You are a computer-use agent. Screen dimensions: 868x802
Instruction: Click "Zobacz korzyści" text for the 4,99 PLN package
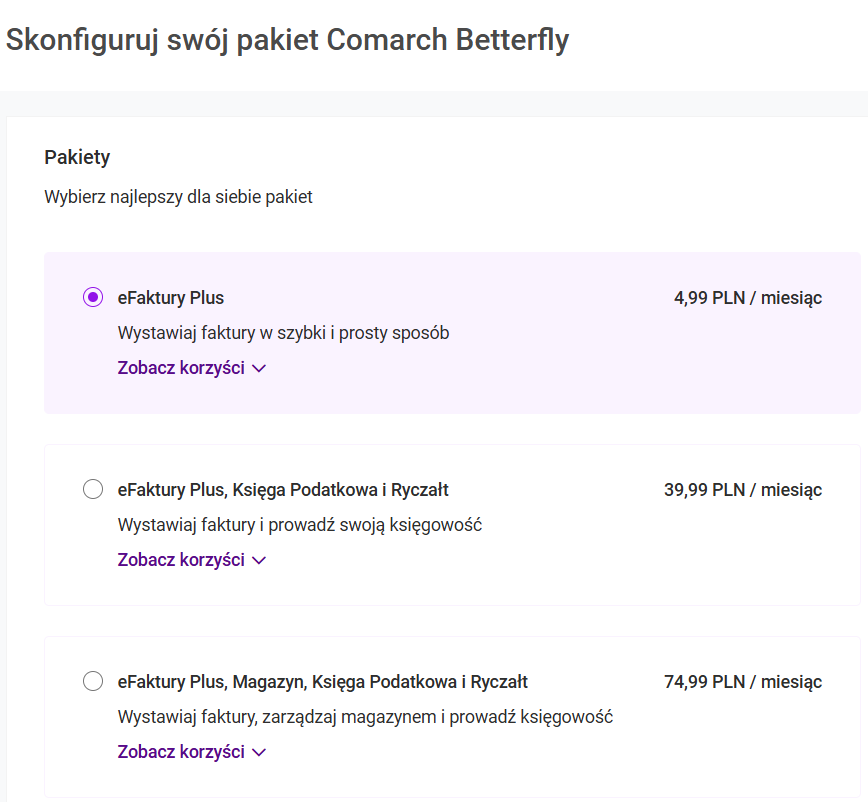[x=181, y=367]
